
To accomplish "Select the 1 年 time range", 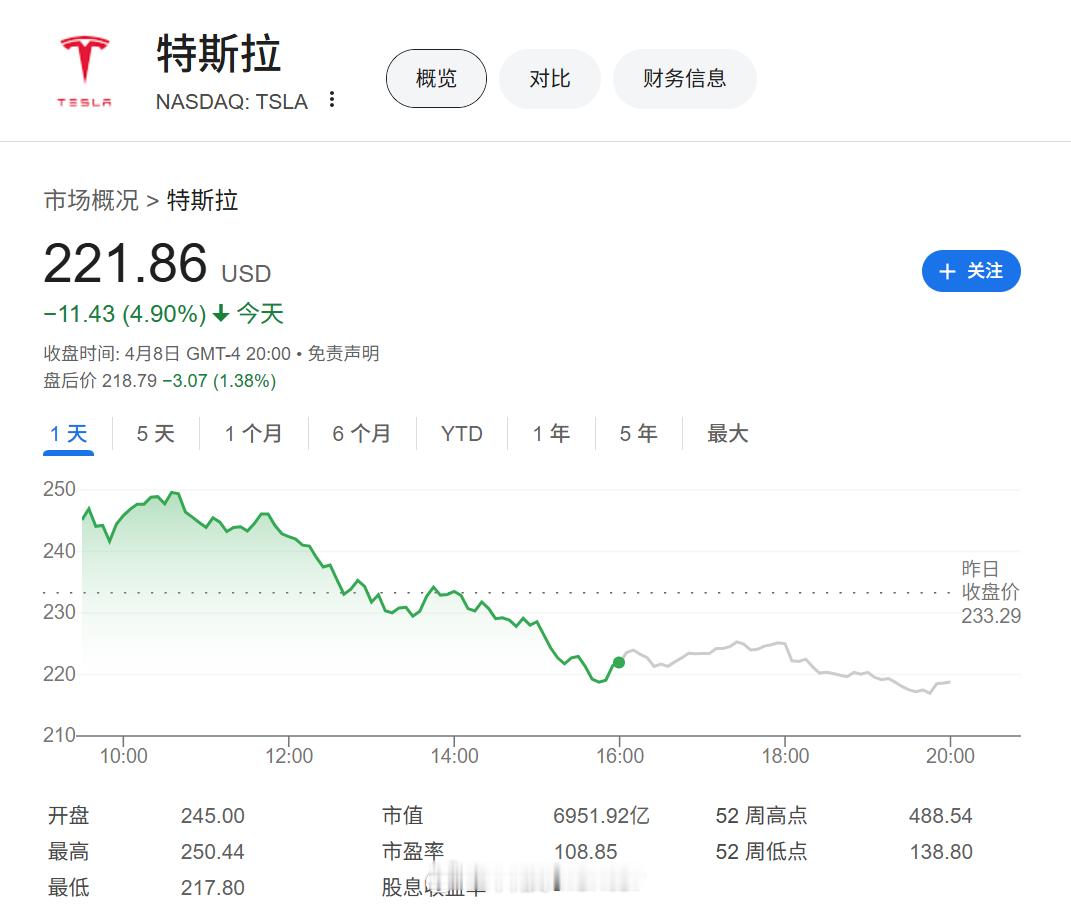I will click(551, 434).
